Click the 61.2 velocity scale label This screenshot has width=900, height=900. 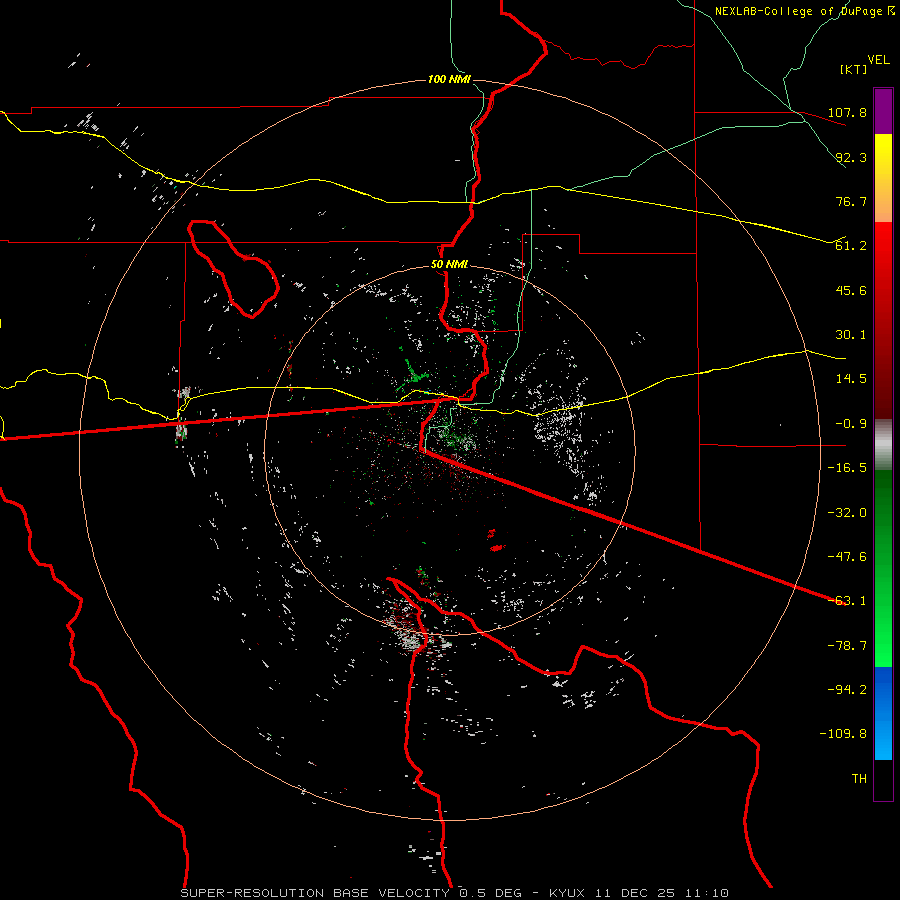[851, 246]
